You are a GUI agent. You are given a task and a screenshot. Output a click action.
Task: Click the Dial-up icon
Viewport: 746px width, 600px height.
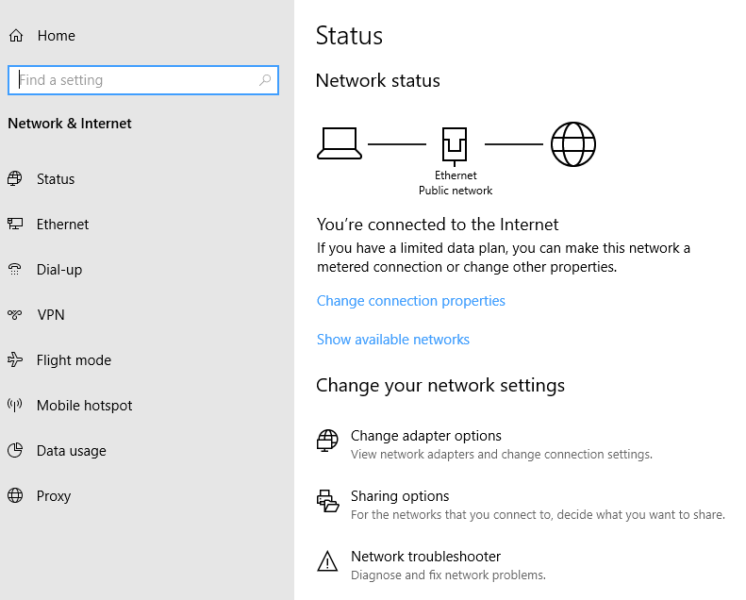(x=15, y=270)
